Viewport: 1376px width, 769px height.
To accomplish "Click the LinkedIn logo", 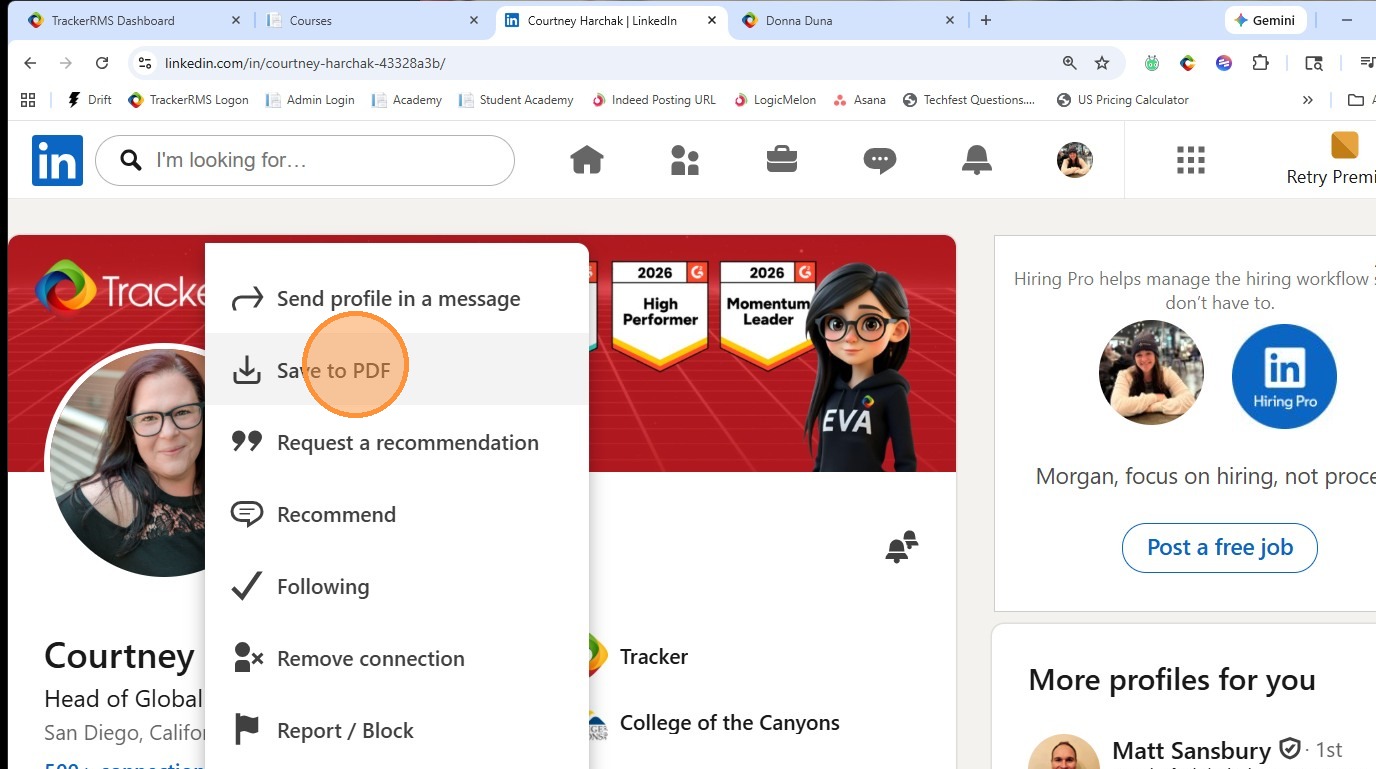I will 57,160.
